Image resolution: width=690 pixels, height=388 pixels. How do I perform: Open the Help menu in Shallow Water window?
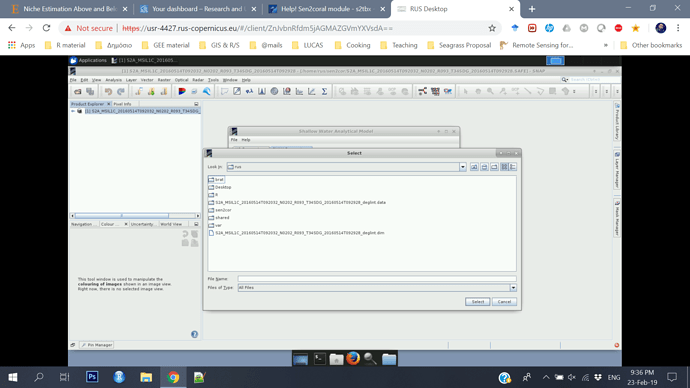[x=246, y=140]
